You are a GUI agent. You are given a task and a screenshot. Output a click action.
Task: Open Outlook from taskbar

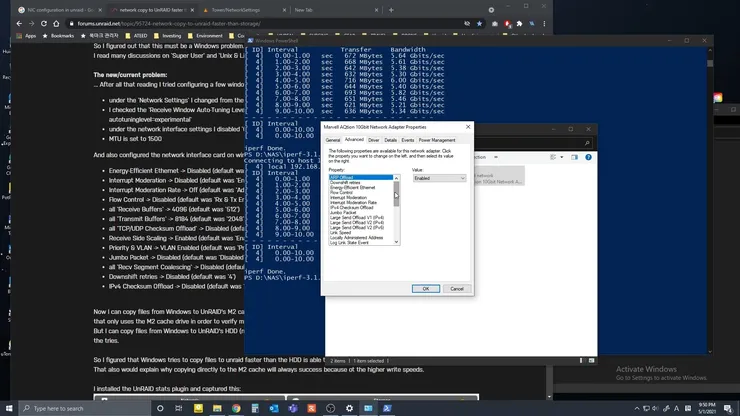pyautogui.click(x=274, y=408)
